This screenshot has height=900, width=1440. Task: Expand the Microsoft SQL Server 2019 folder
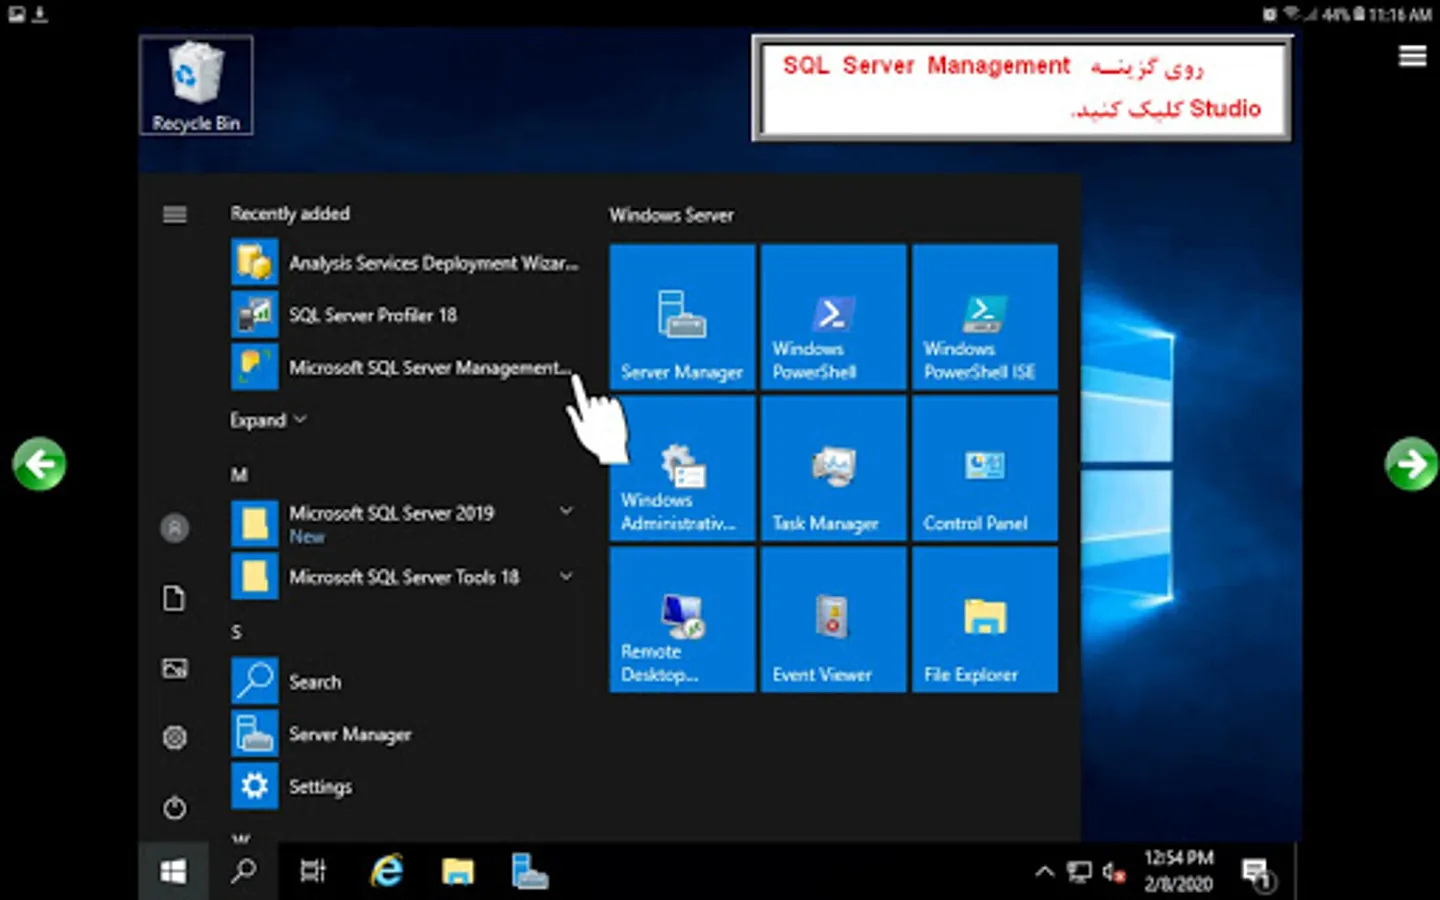click(566, 511)
